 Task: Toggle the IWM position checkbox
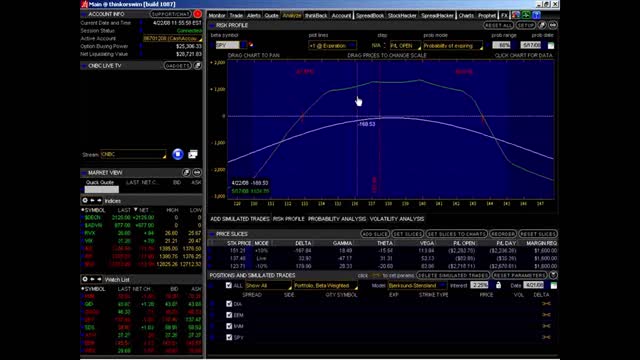(x=229, y=326)
